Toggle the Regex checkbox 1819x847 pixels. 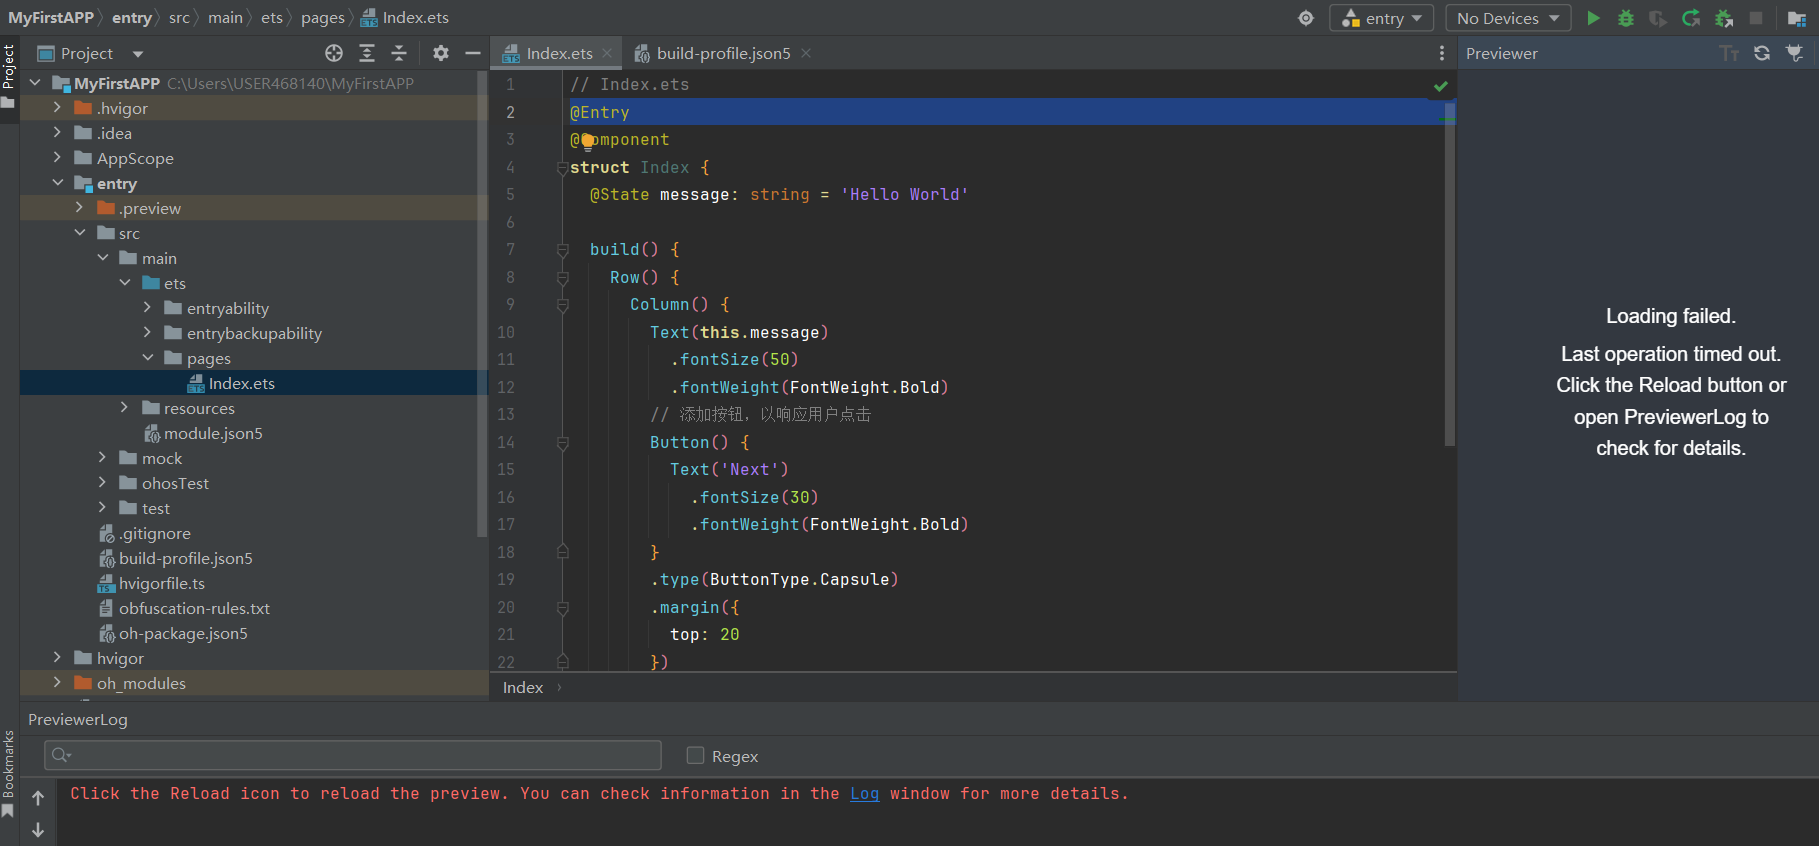point(695,755)
